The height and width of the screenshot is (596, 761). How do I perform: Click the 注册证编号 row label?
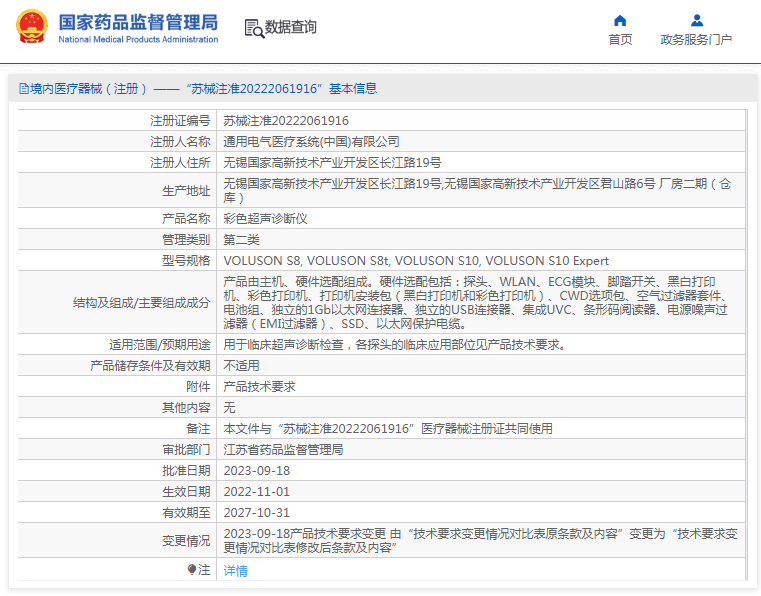tap(180, 120)
